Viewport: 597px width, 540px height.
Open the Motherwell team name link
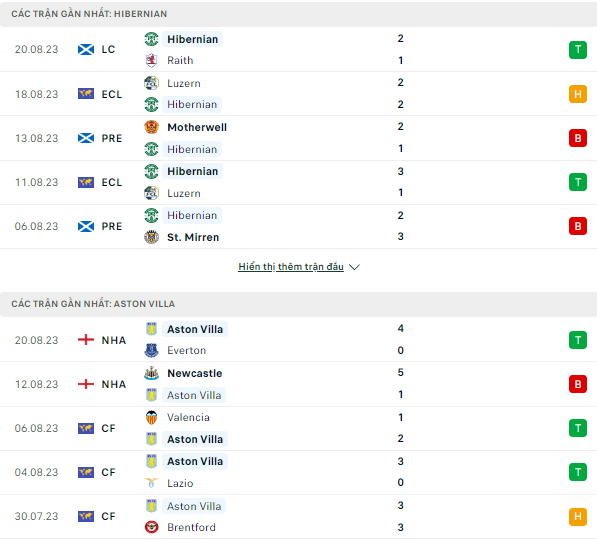tap(197, 127)
